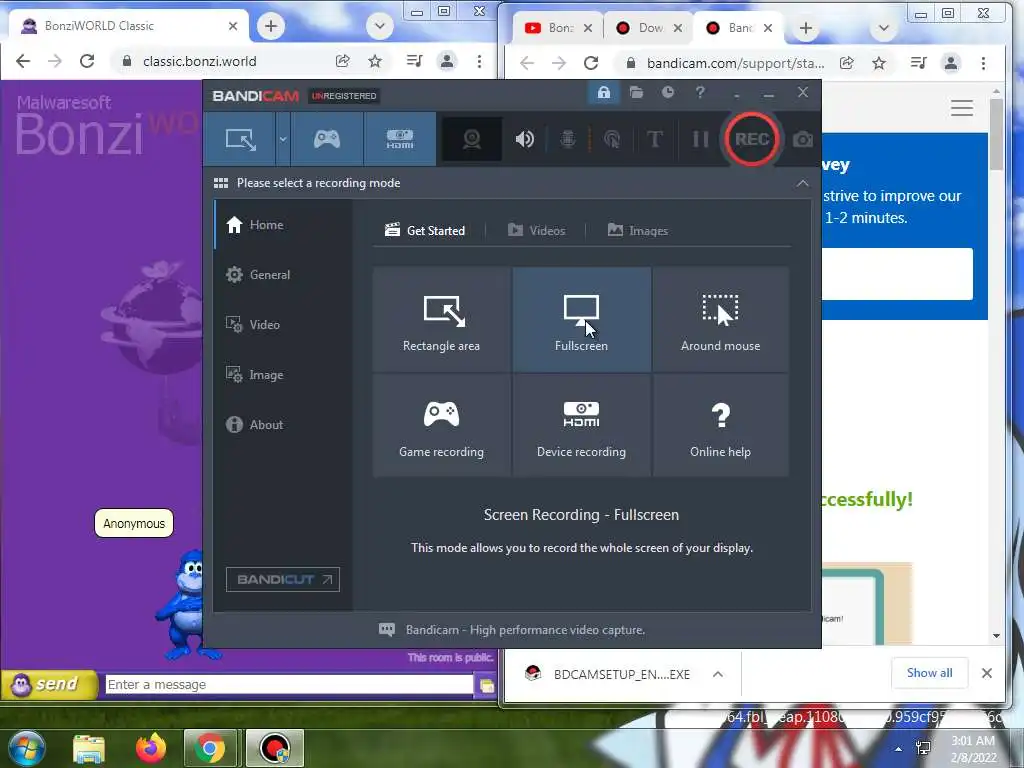Open the Online help tile
Viewport: 1024px width, 768px height.
tap(720, 425)
